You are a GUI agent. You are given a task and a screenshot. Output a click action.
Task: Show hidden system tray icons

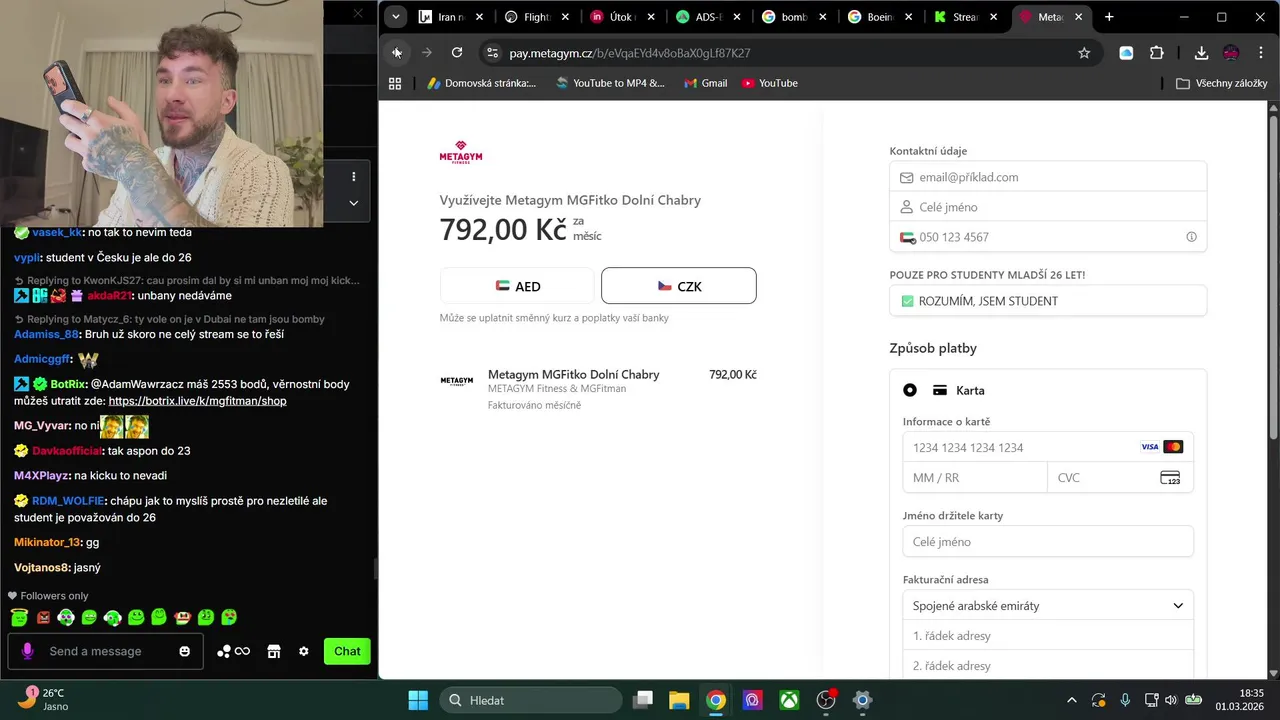pos(1072,700)
